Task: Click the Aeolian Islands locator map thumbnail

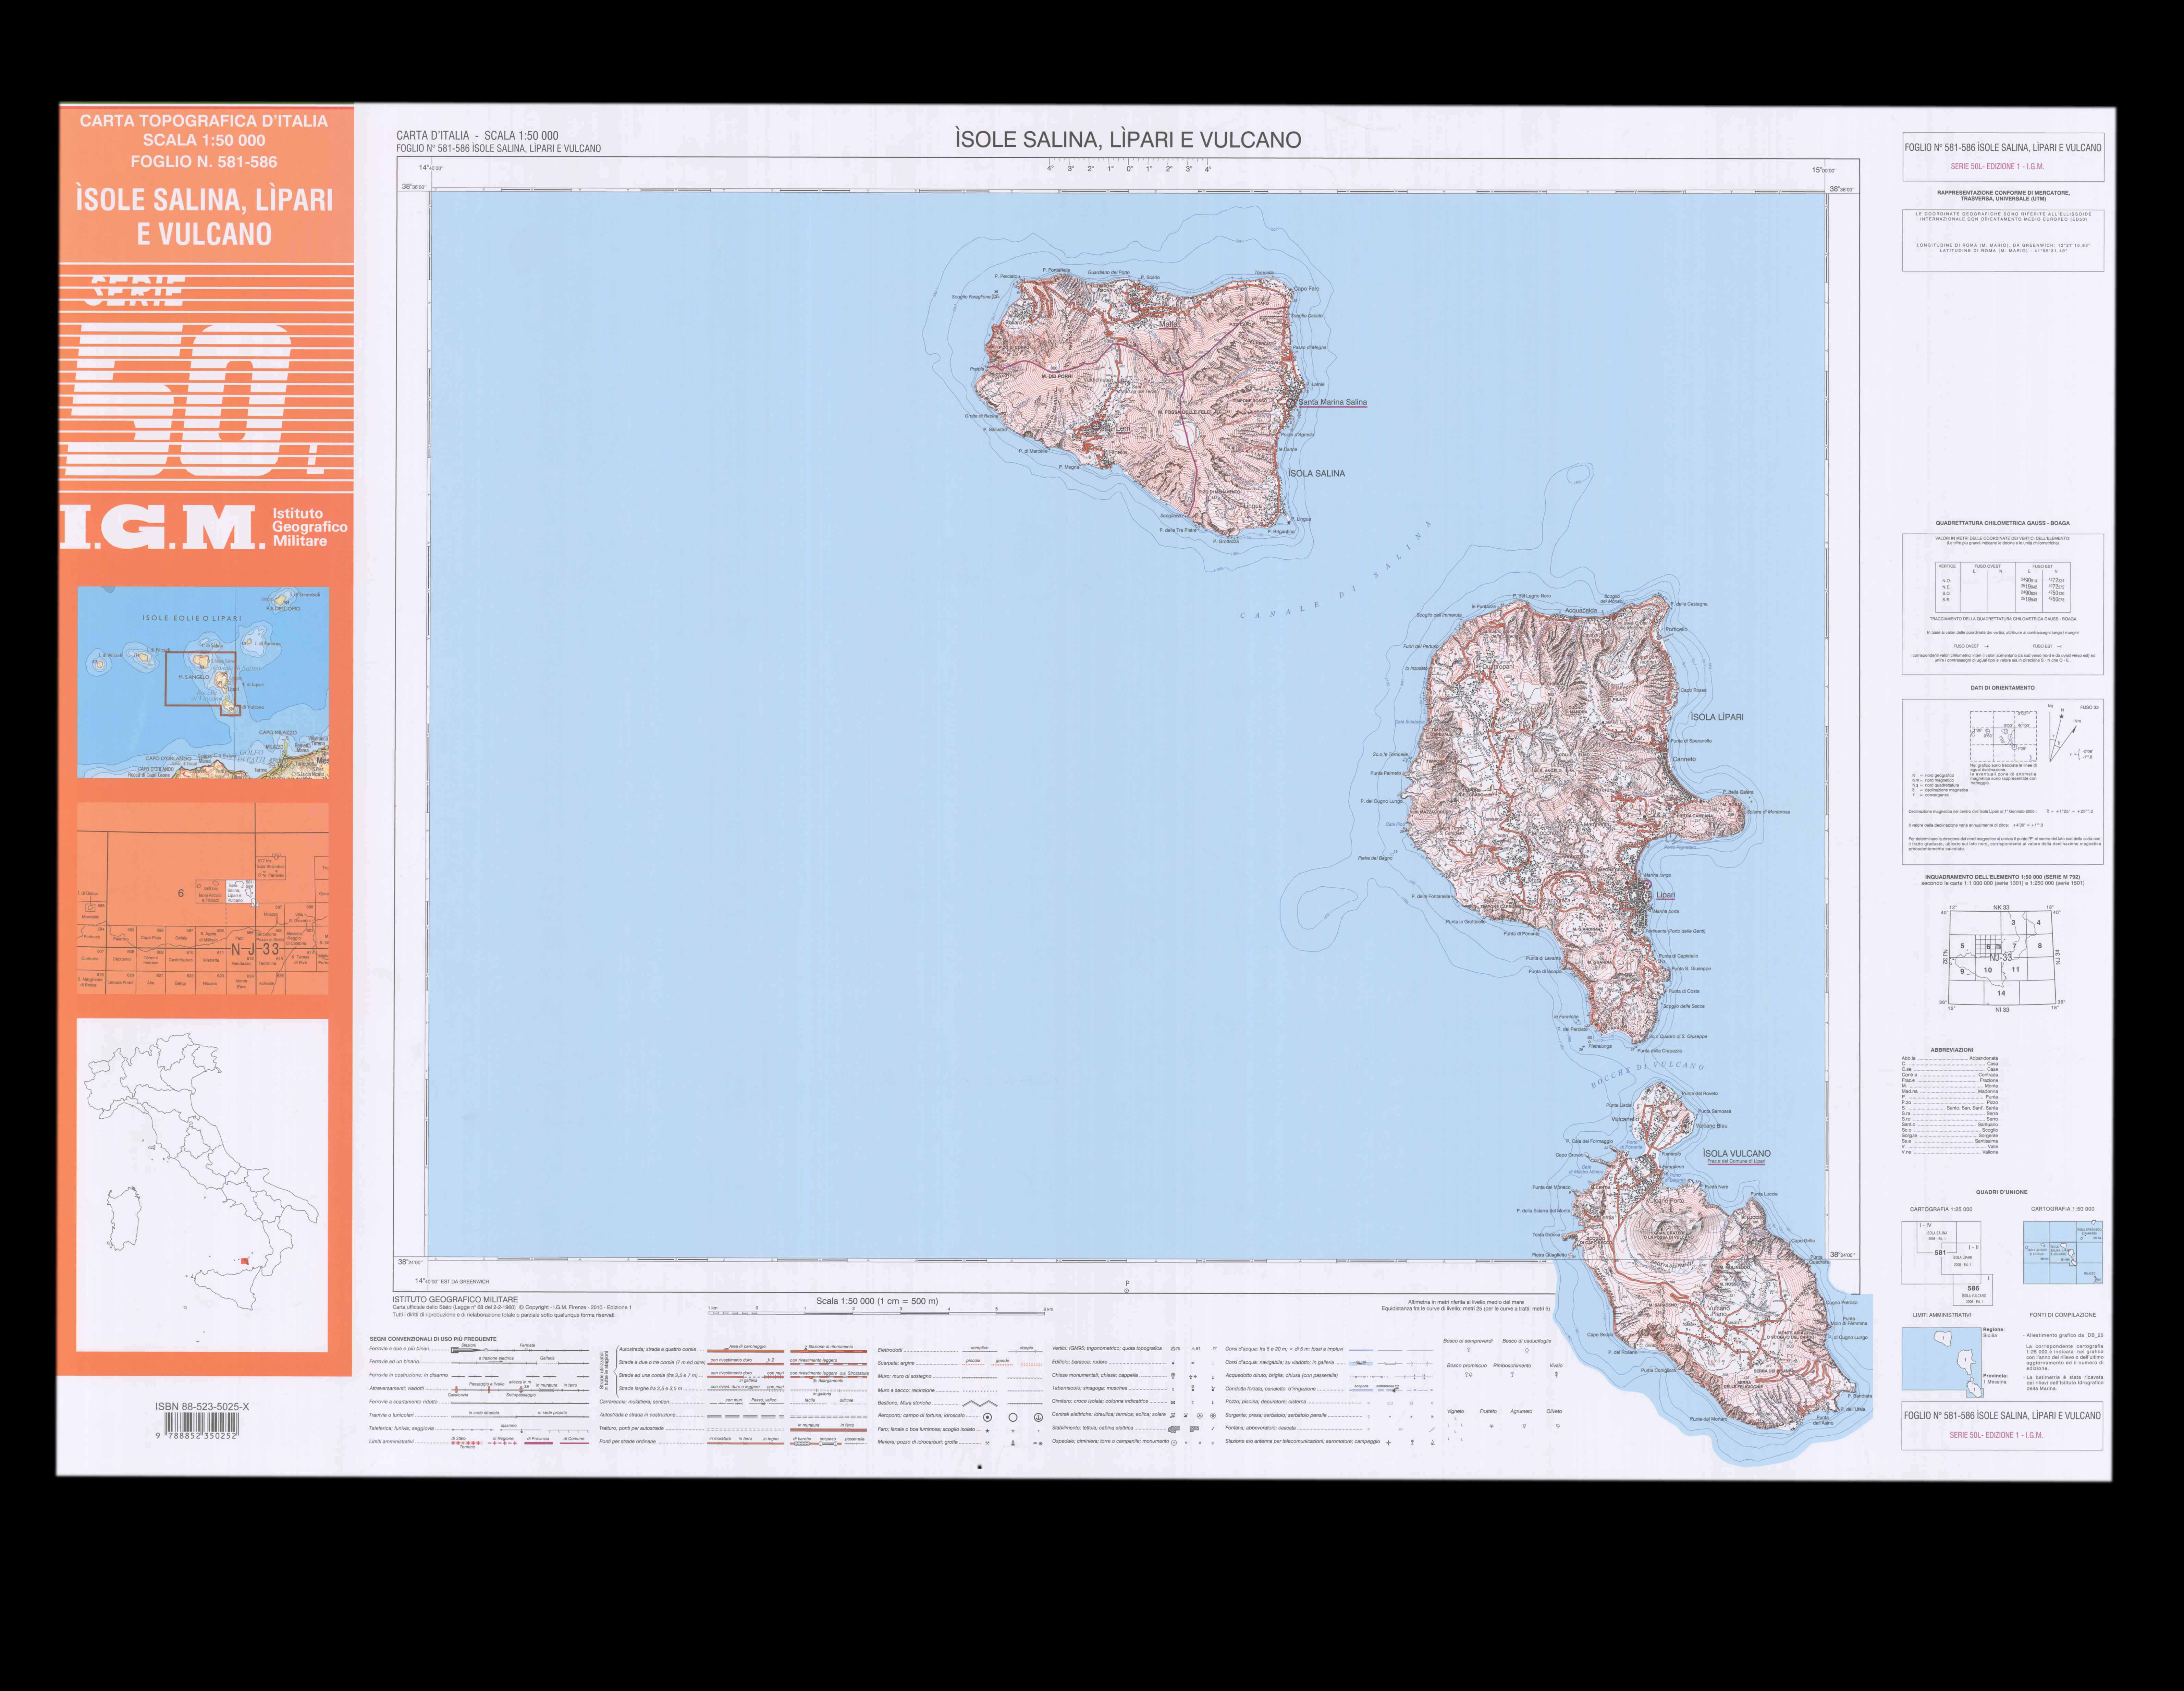Action: point(203,682)
